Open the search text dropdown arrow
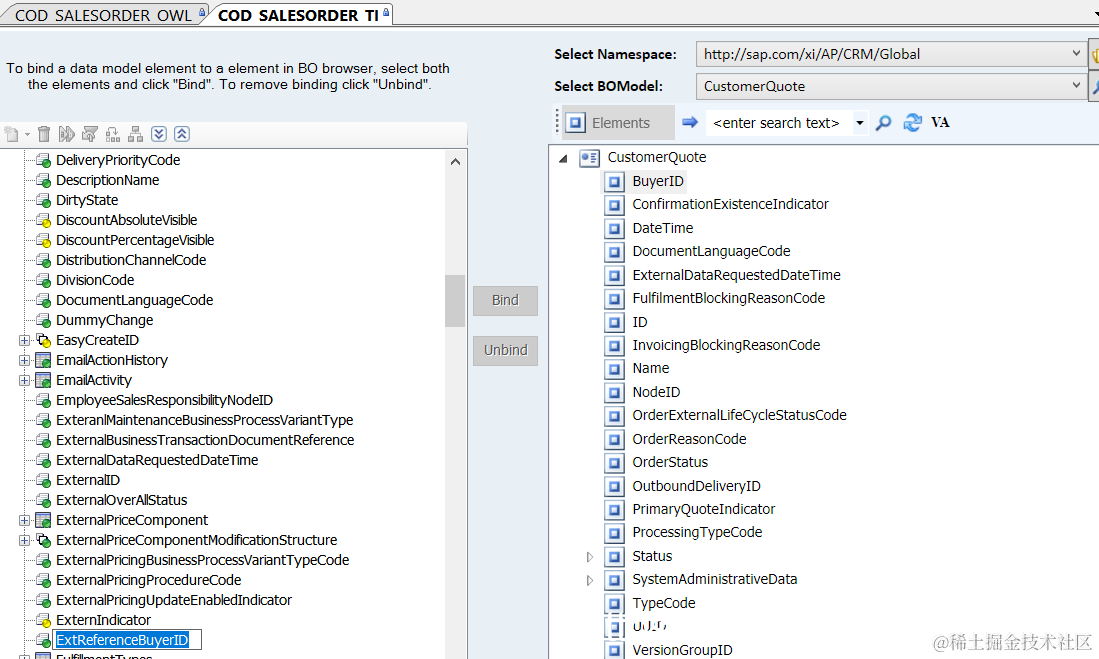 [x=860, y=123]
